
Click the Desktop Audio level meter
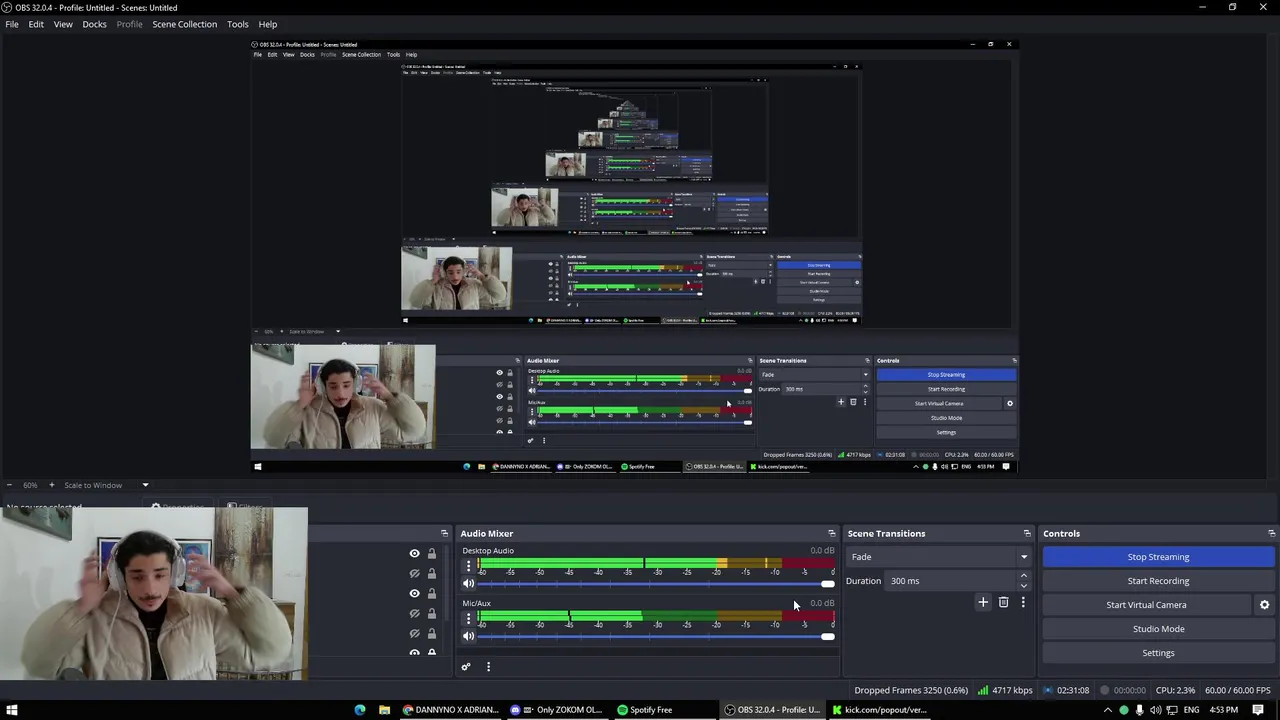pyautogui.click(x=656, y=564)
